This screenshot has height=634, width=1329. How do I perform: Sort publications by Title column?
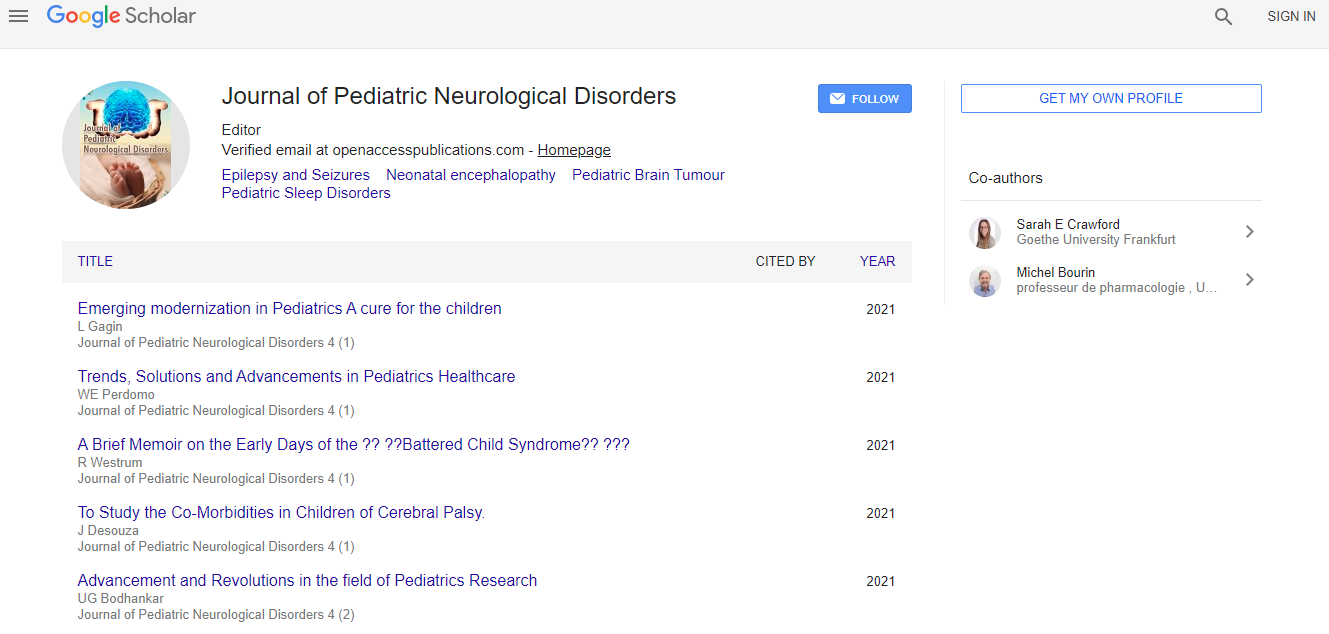coord(95,261)
